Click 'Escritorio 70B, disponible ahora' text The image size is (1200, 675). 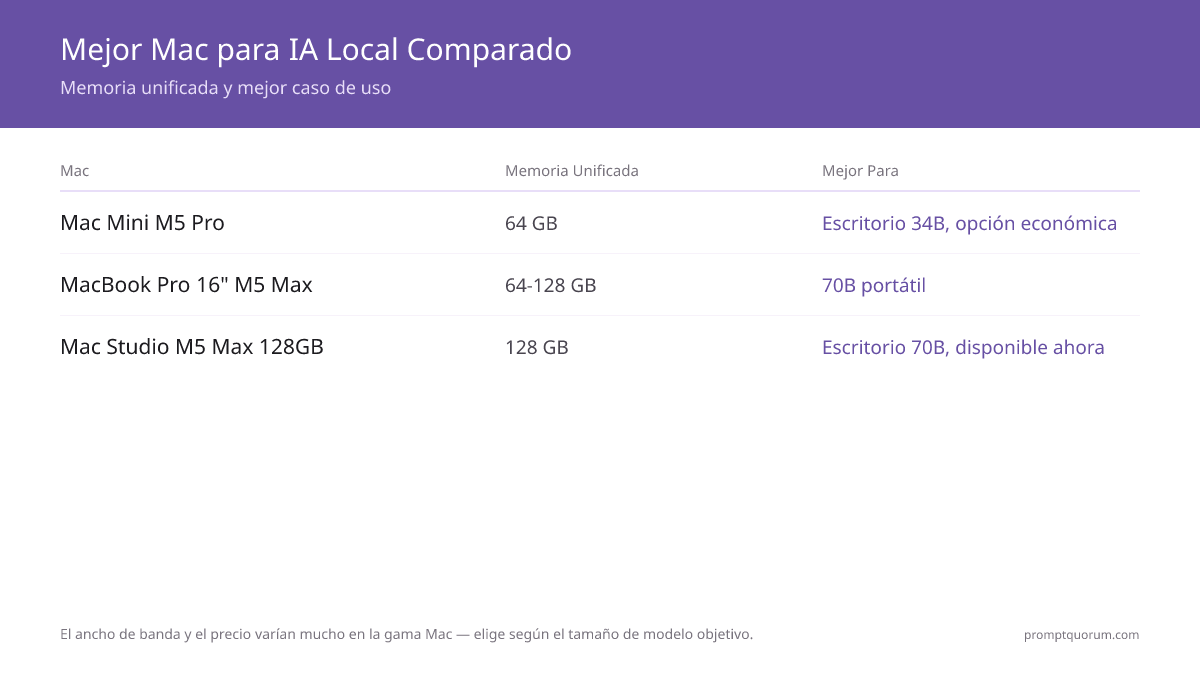pyautogui.click(x=963, y=348)
